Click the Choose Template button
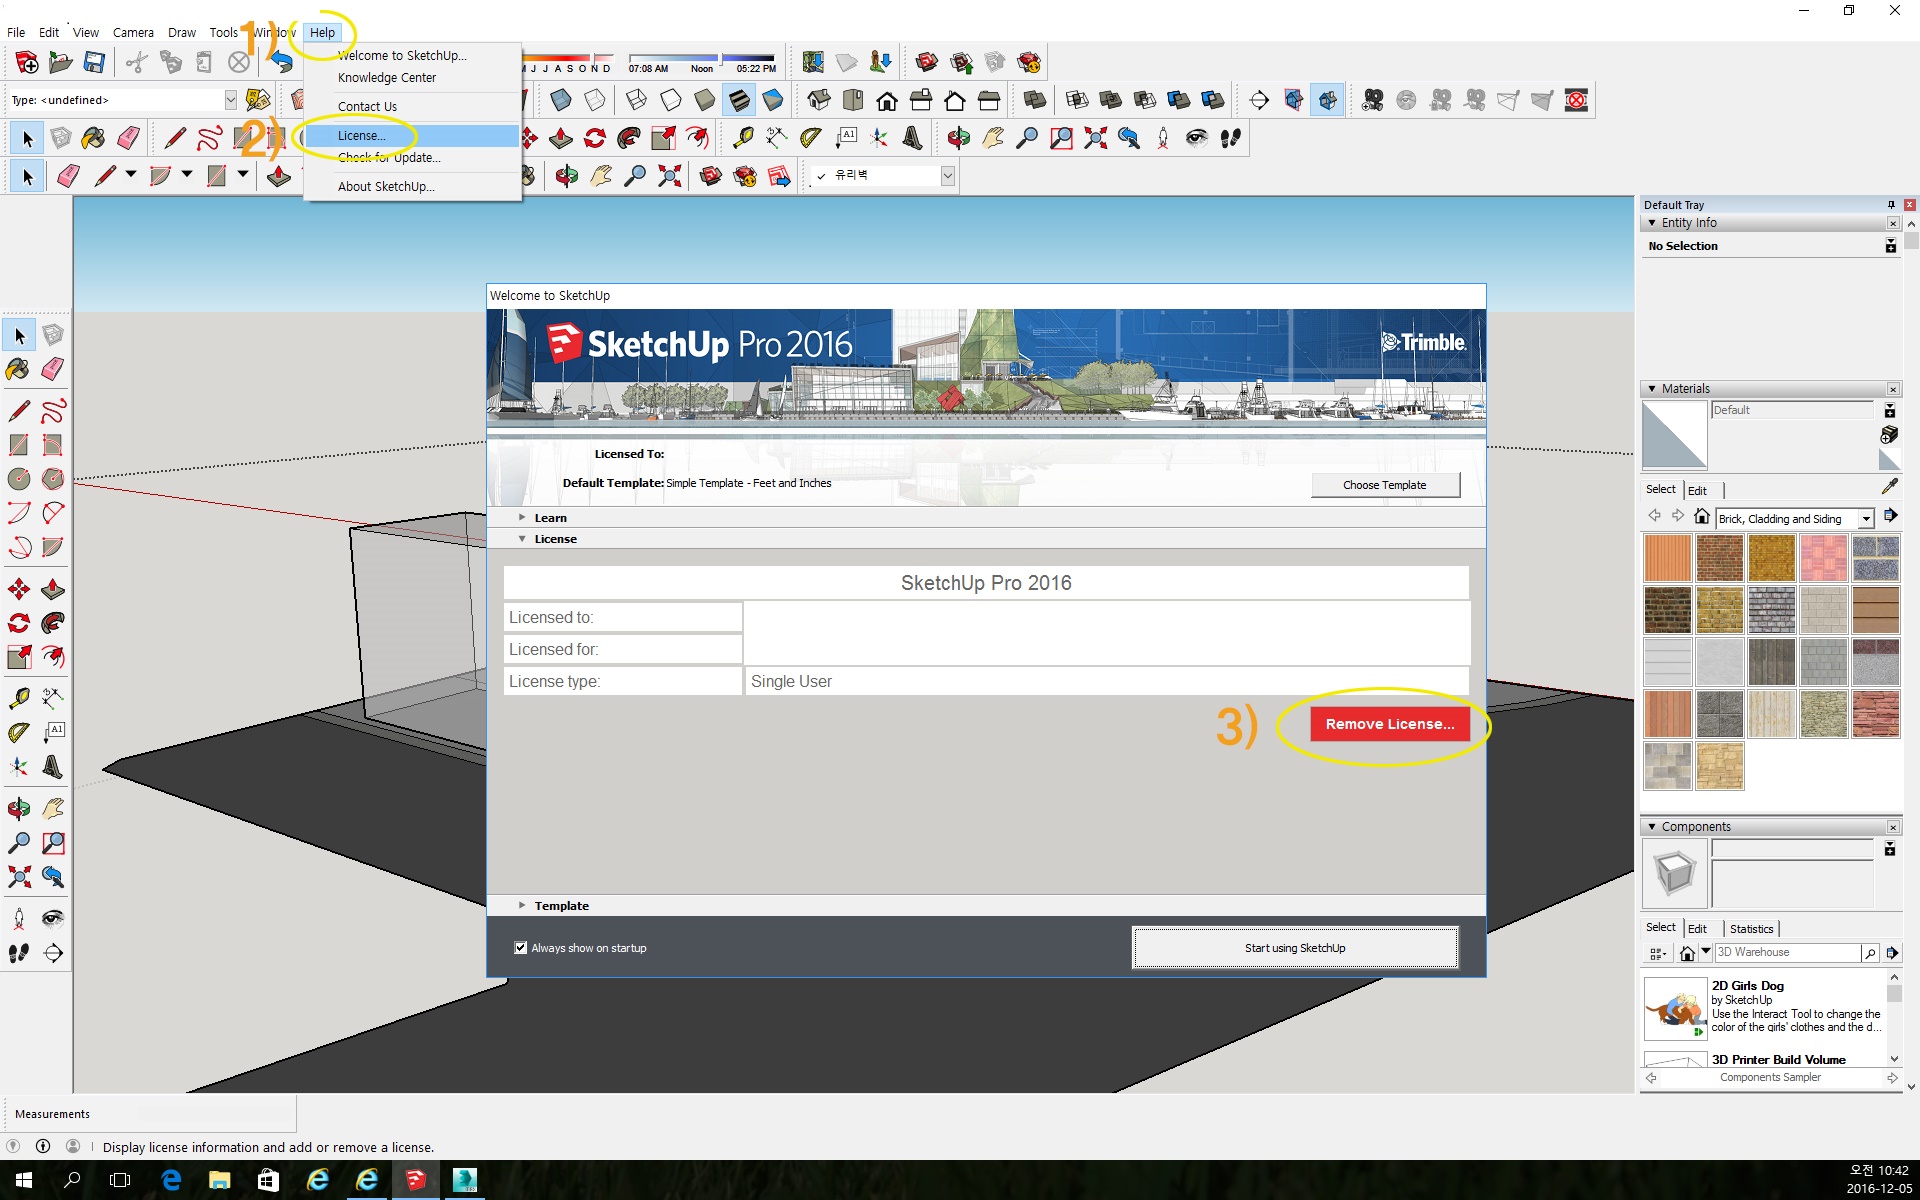 pyautogui.click(x=1385, y=485)
